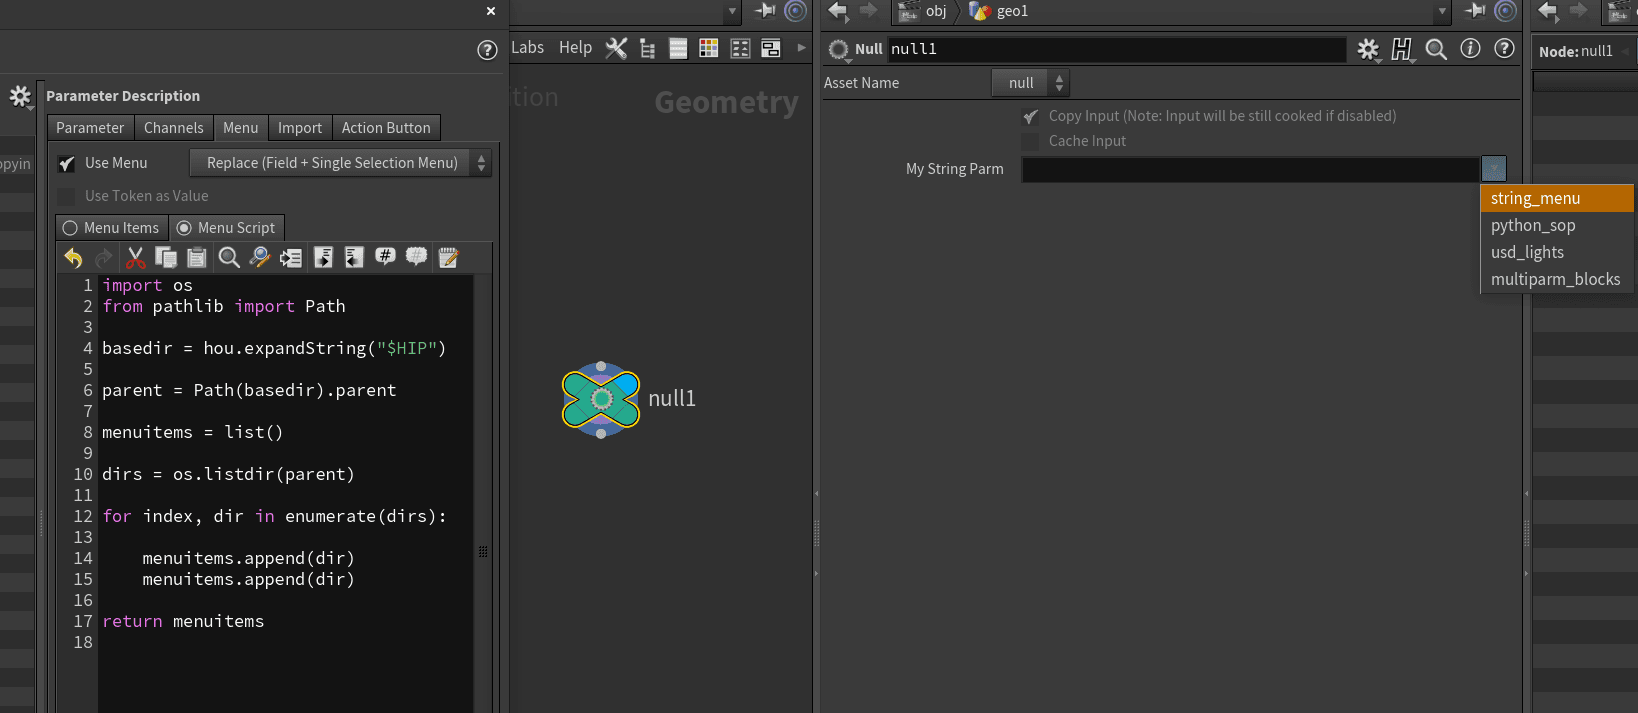
Task: Click the scissors cut icon
Action: point(136,258)
